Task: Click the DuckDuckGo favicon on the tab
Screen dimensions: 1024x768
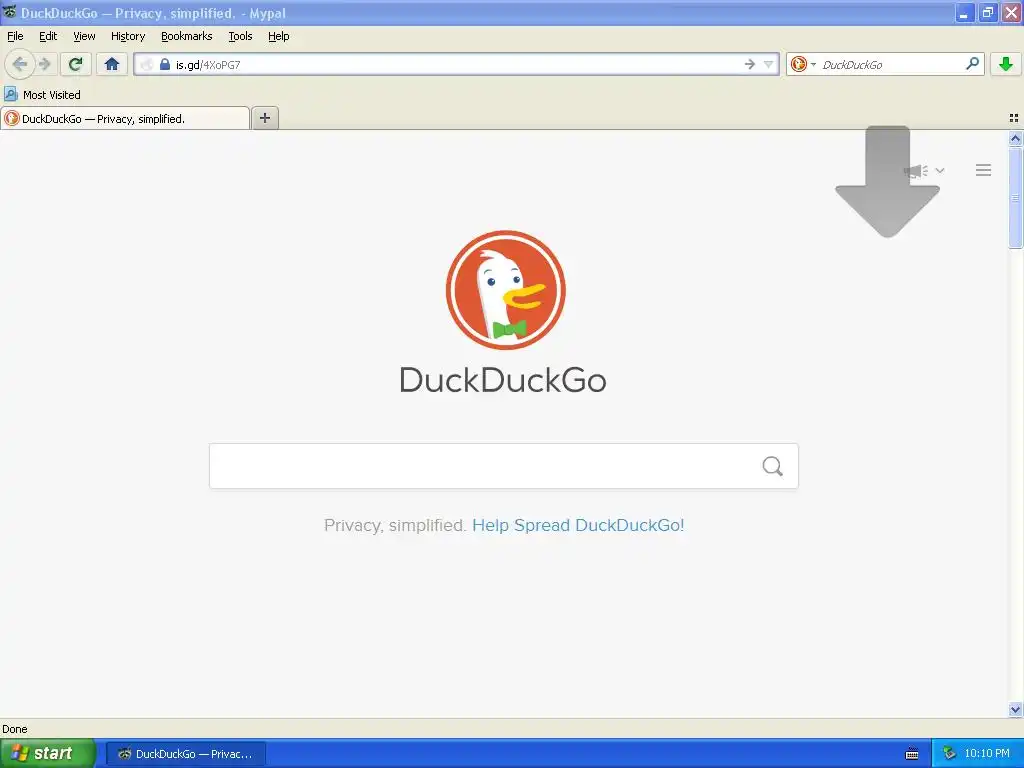Action: tap(12, 118)
